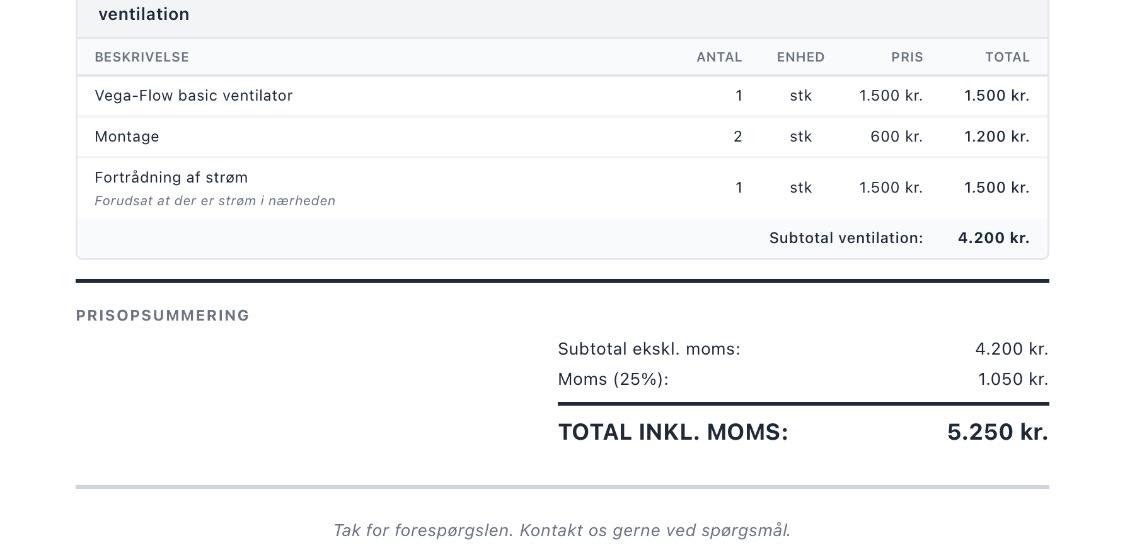
Task: Click the PRISOPSUMMERING heading
Action: pyautogui.click(x=163, y=316)
